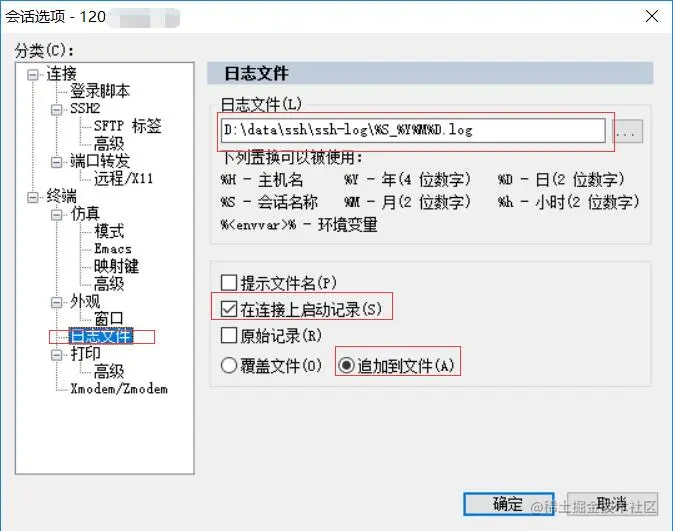Select Xmodem/Zmodem tree item
Image resolution: width=673 pixels, height=531 pixels.
tap(119, 389)
